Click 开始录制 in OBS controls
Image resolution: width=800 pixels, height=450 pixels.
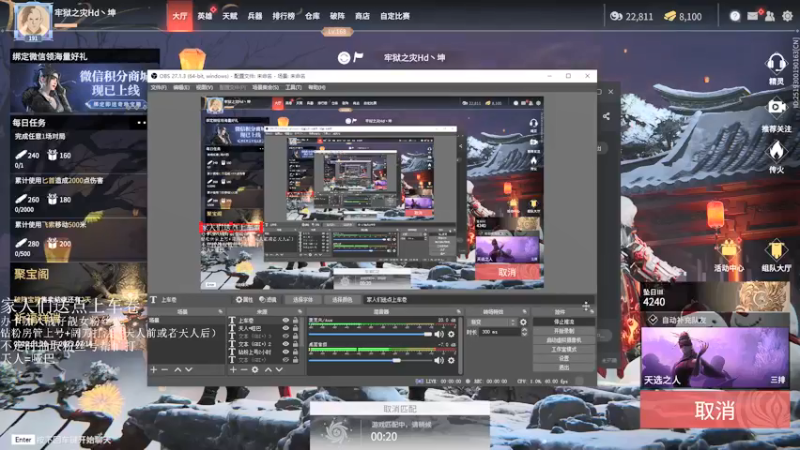coord(564,331)
